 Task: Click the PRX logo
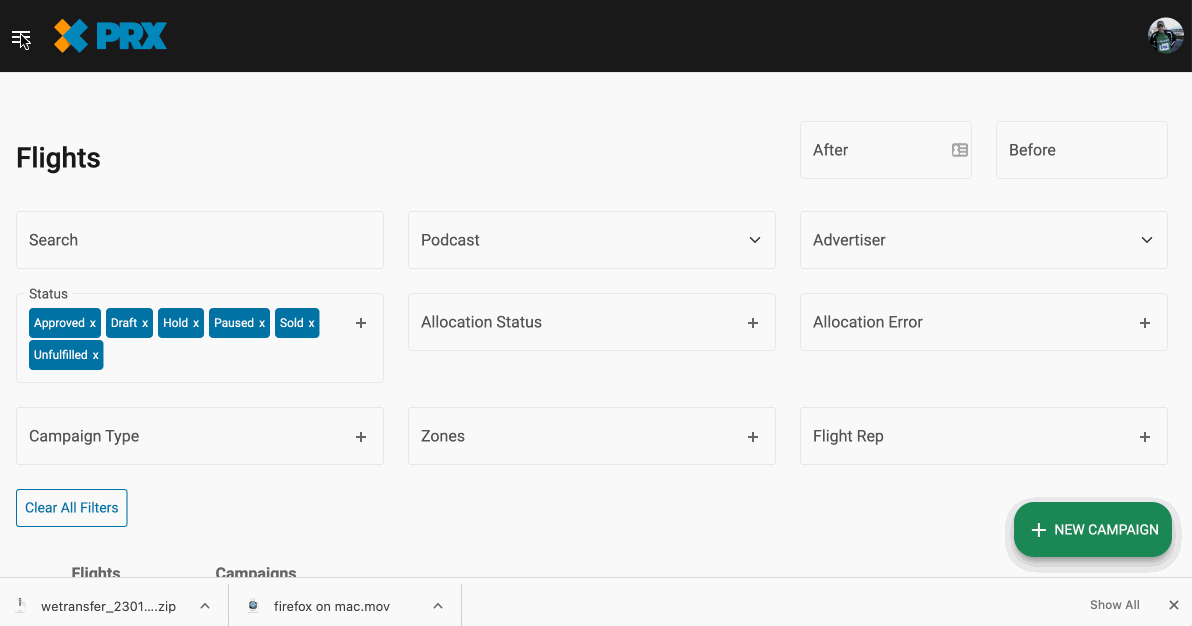coord(110,36)
